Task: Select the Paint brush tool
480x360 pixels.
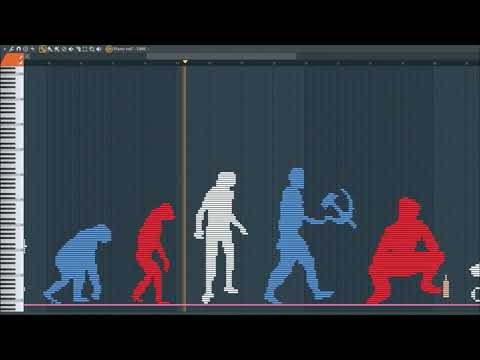Action: (50, 49)
